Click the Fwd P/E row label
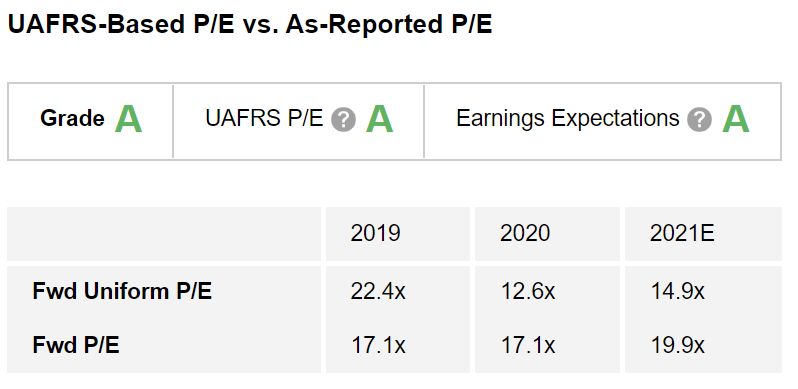The width and height of the screenshot is (798, 389). click(x=76, y=345)
